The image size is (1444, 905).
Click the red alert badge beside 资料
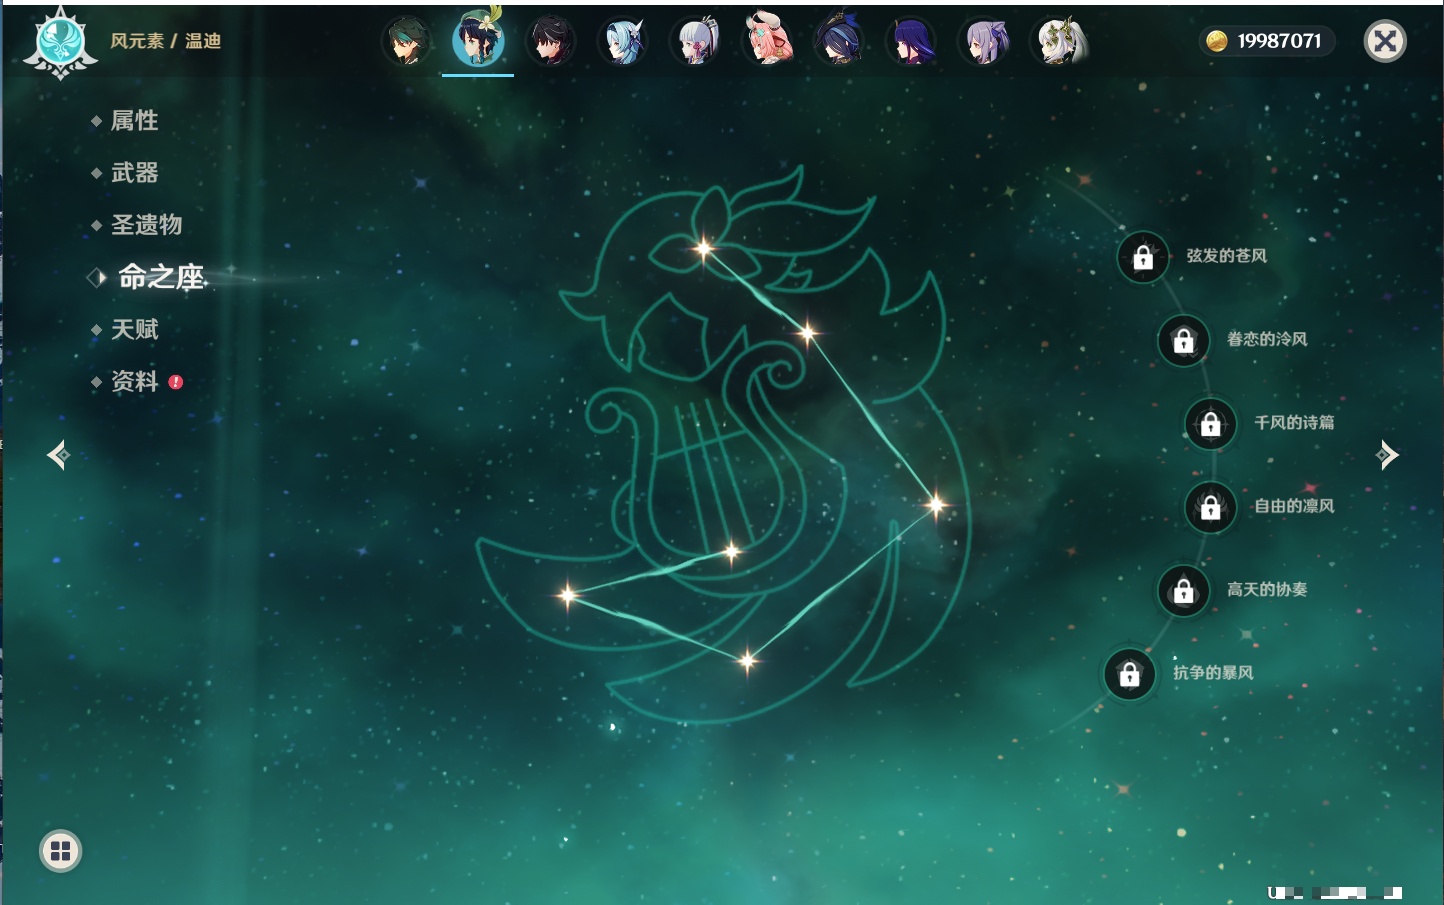click(176, 382)
